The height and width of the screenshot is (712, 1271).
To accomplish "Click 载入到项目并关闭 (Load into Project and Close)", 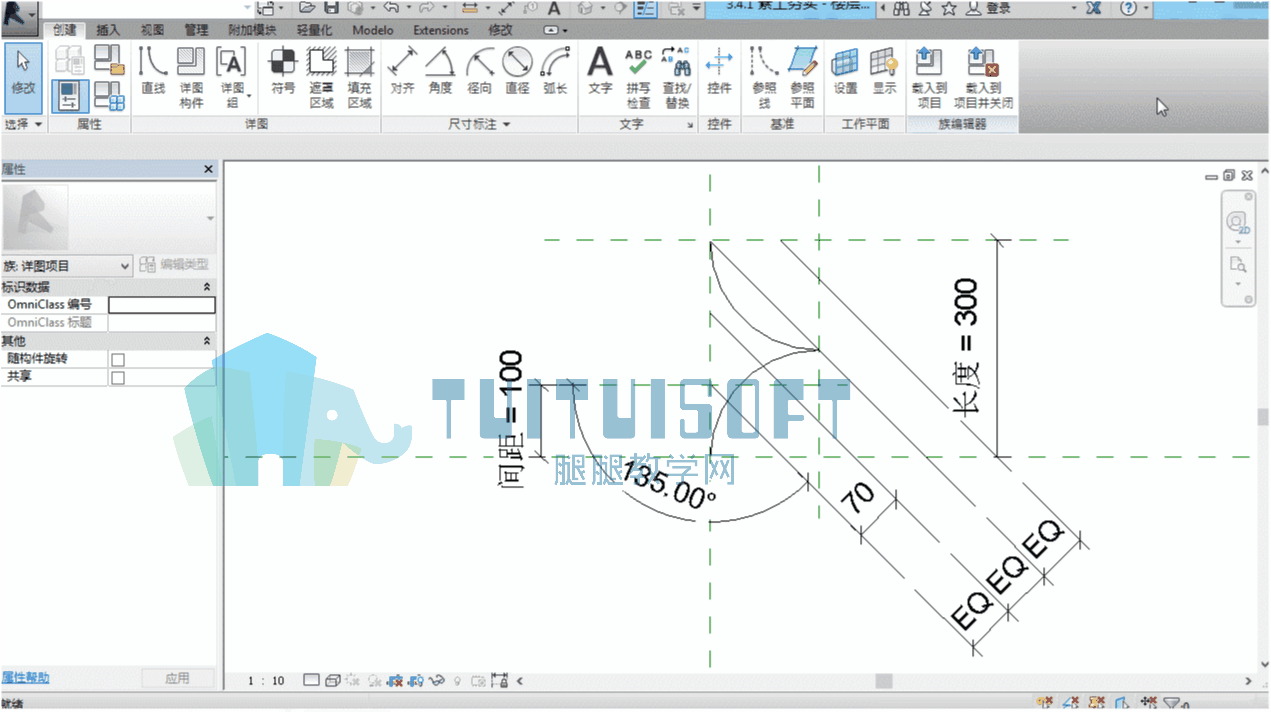I will 983,77.
